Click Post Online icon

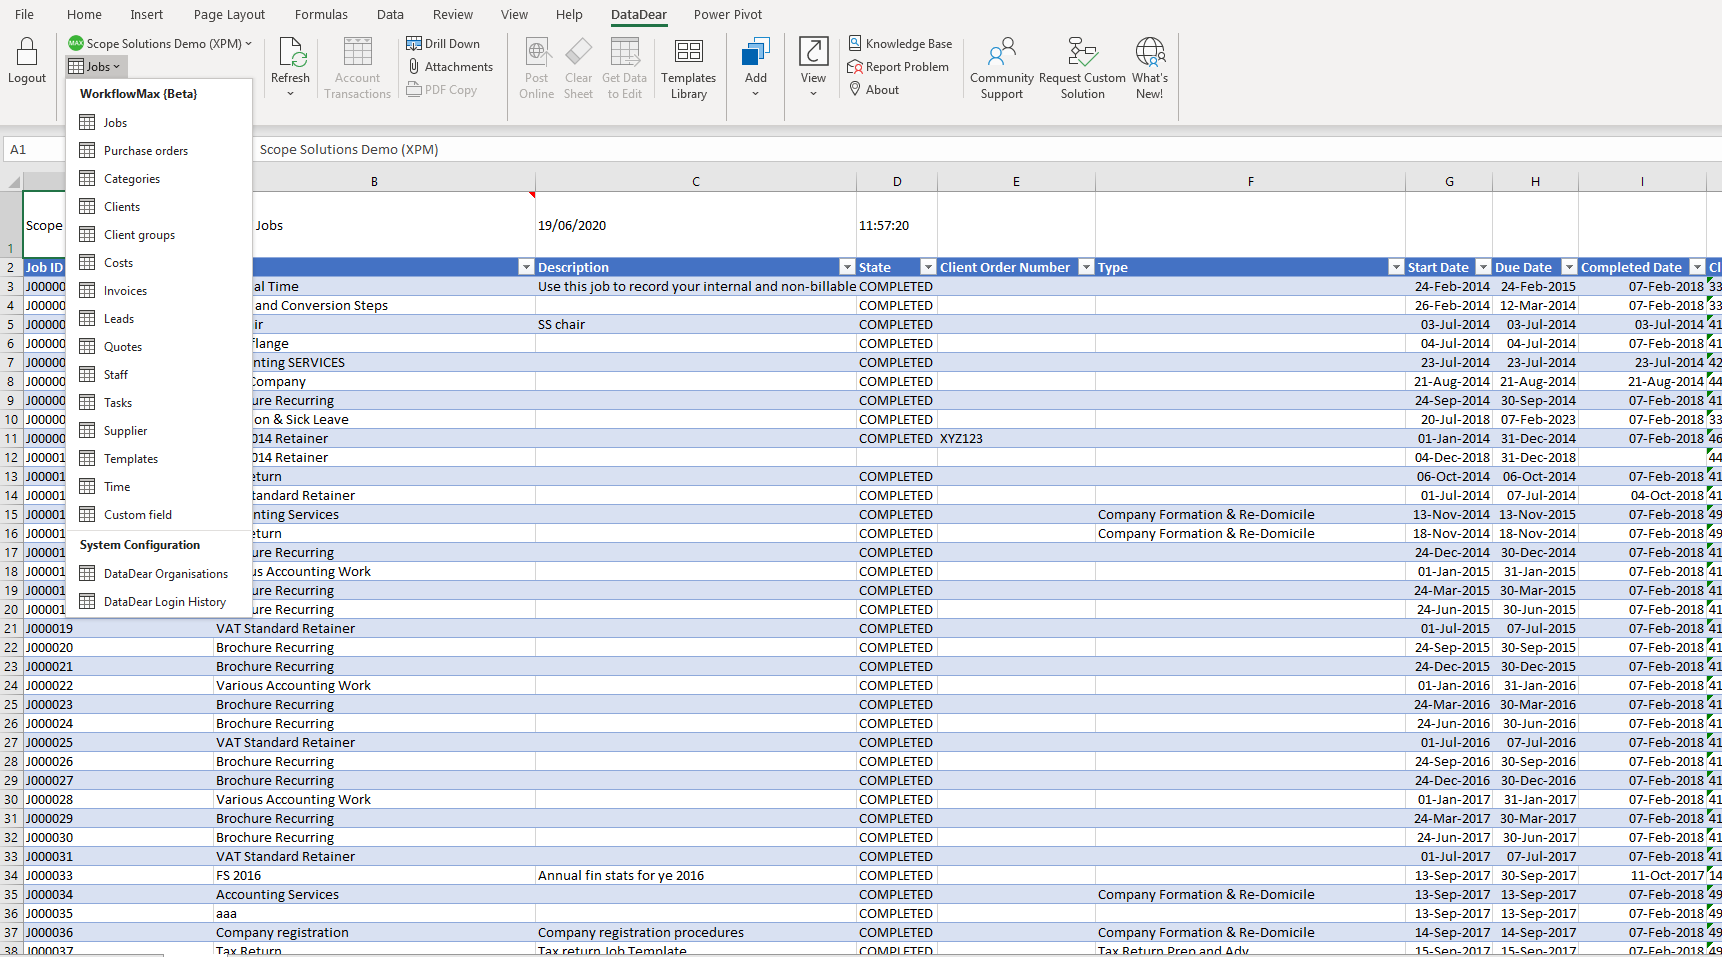537,52
